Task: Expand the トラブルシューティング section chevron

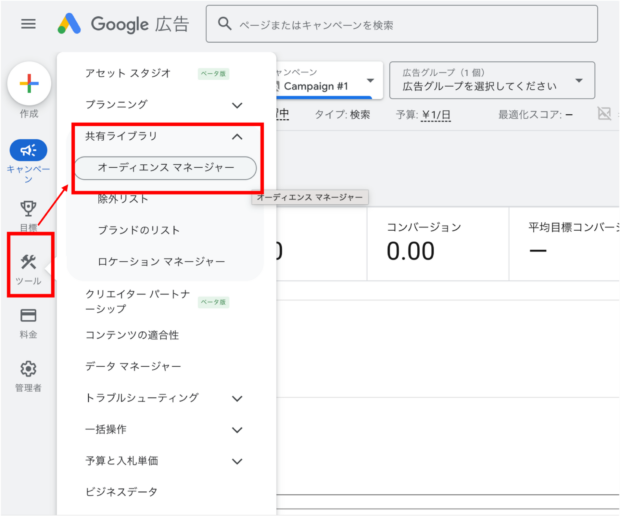Action: pyautogui.click(x=237, y=398)
